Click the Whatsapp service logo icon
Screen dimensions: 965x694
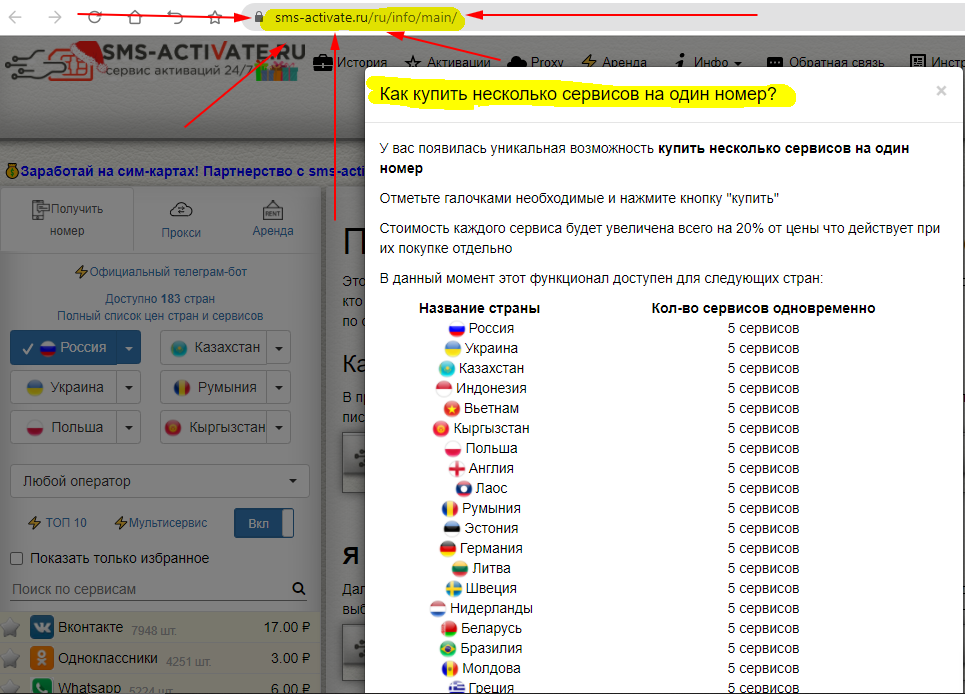click(x=42, y=686)
